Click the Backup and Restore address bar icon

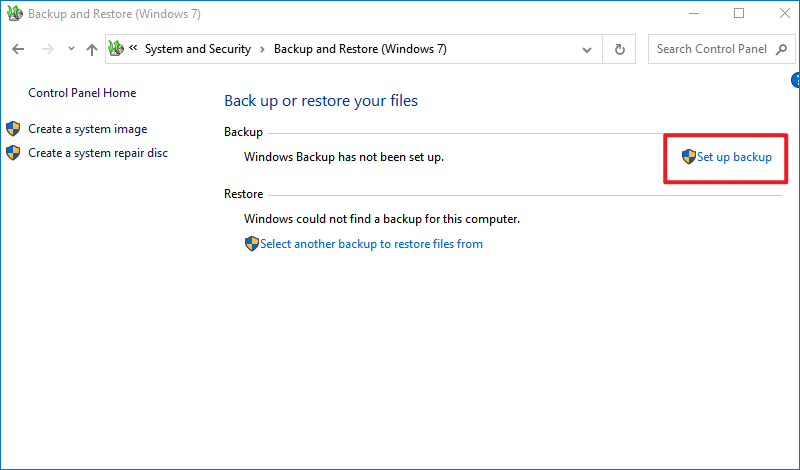pyautogui.click(x=116, y=48)
